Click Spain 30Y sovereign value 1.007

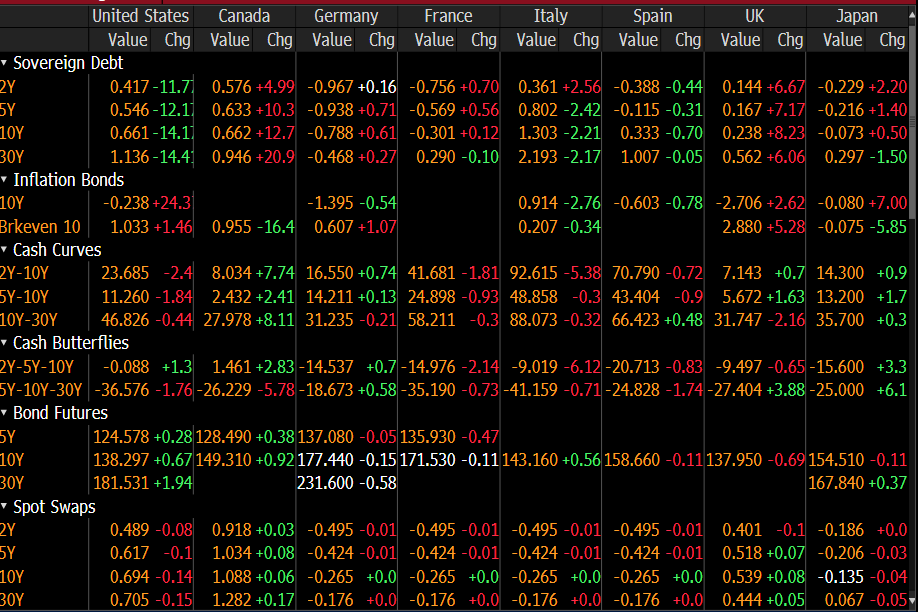pos(640,157)
